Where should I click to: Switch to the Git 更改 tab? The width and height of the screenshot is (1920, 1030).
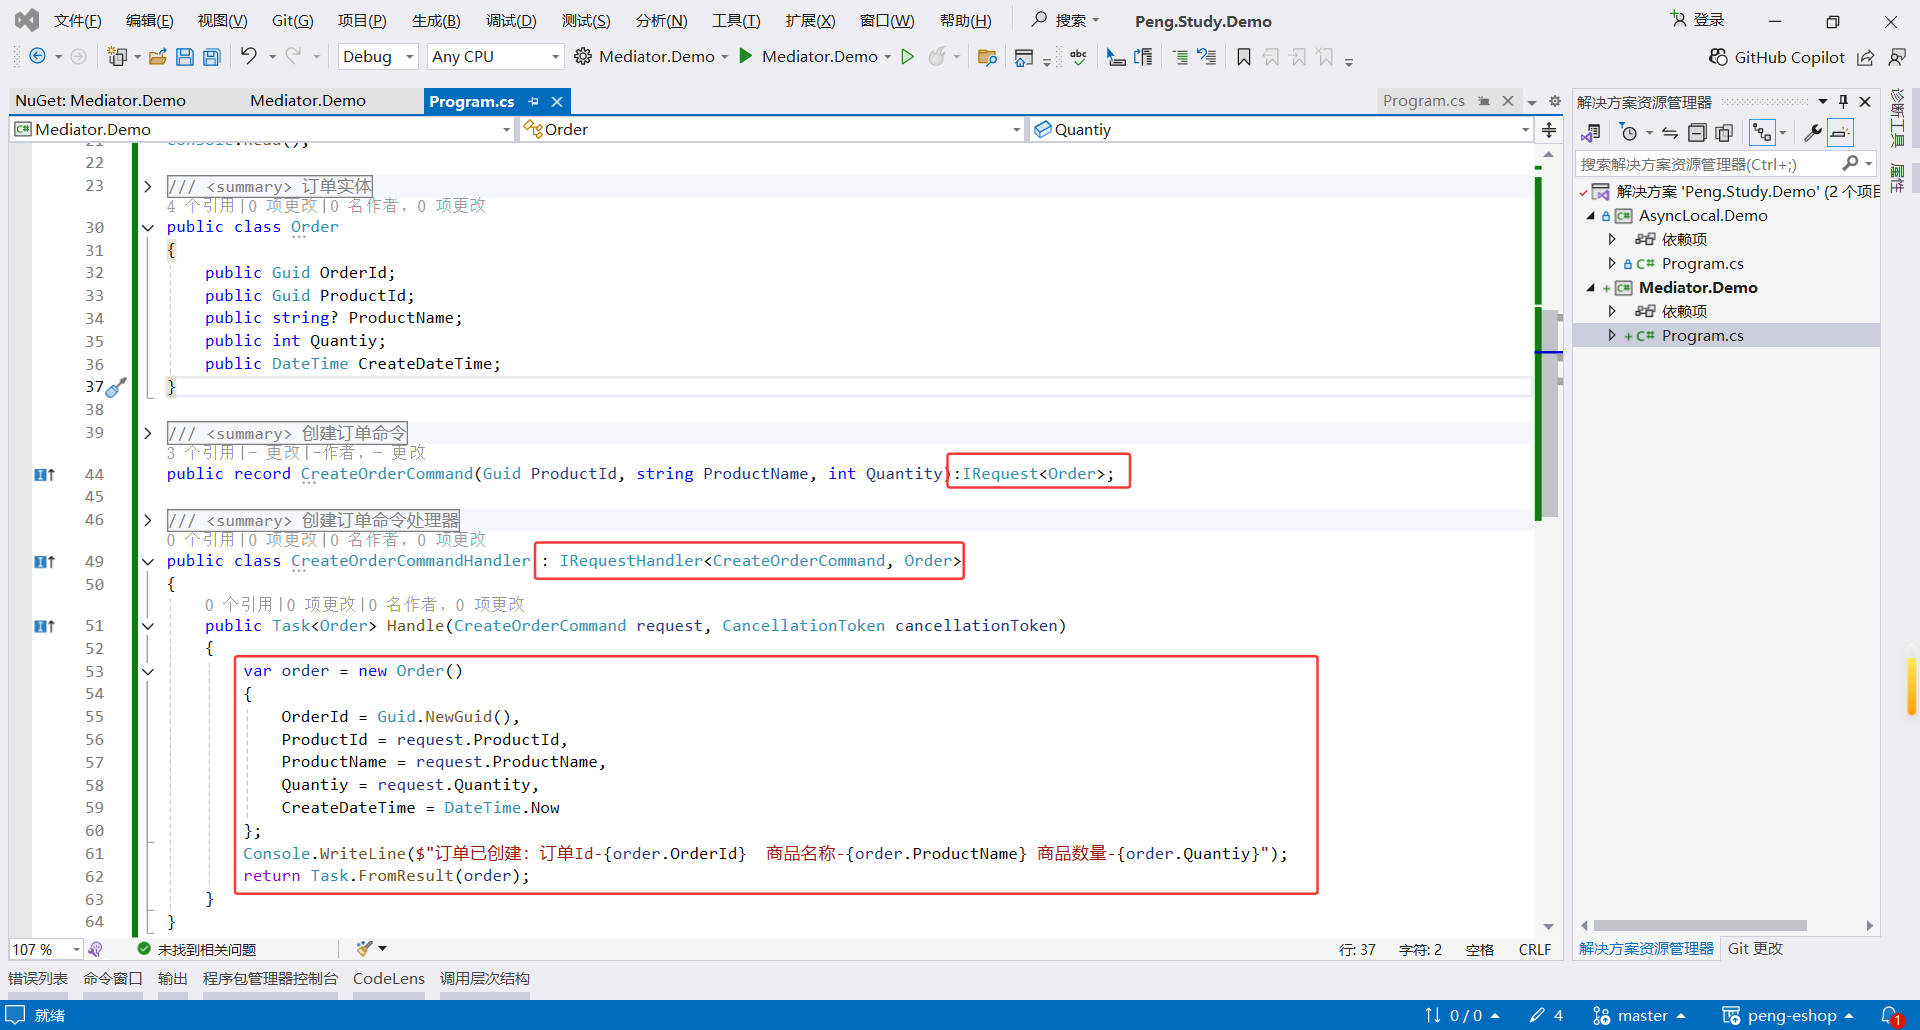[1755, 948]
